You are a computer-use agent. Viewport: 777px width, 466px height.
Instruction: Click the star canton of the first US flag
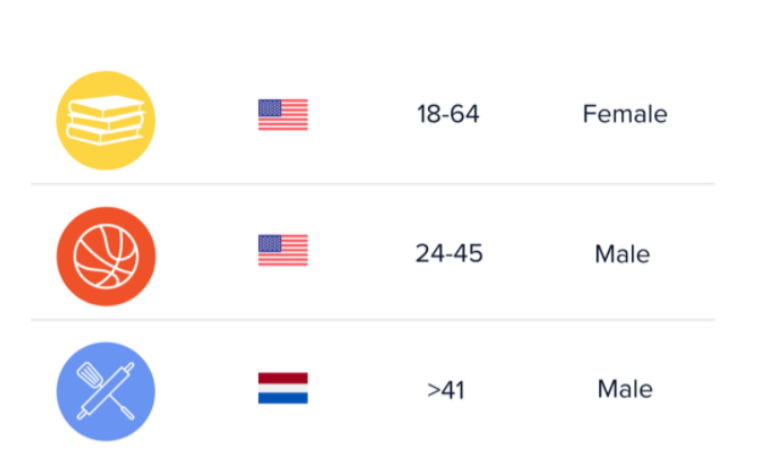pos(270,108)
